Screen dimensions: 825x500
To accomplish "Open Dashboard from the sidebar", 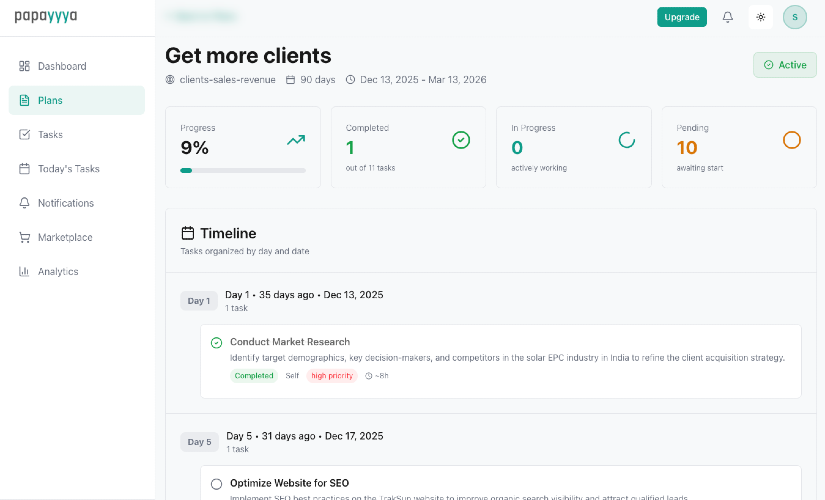I will click(62, 66).
